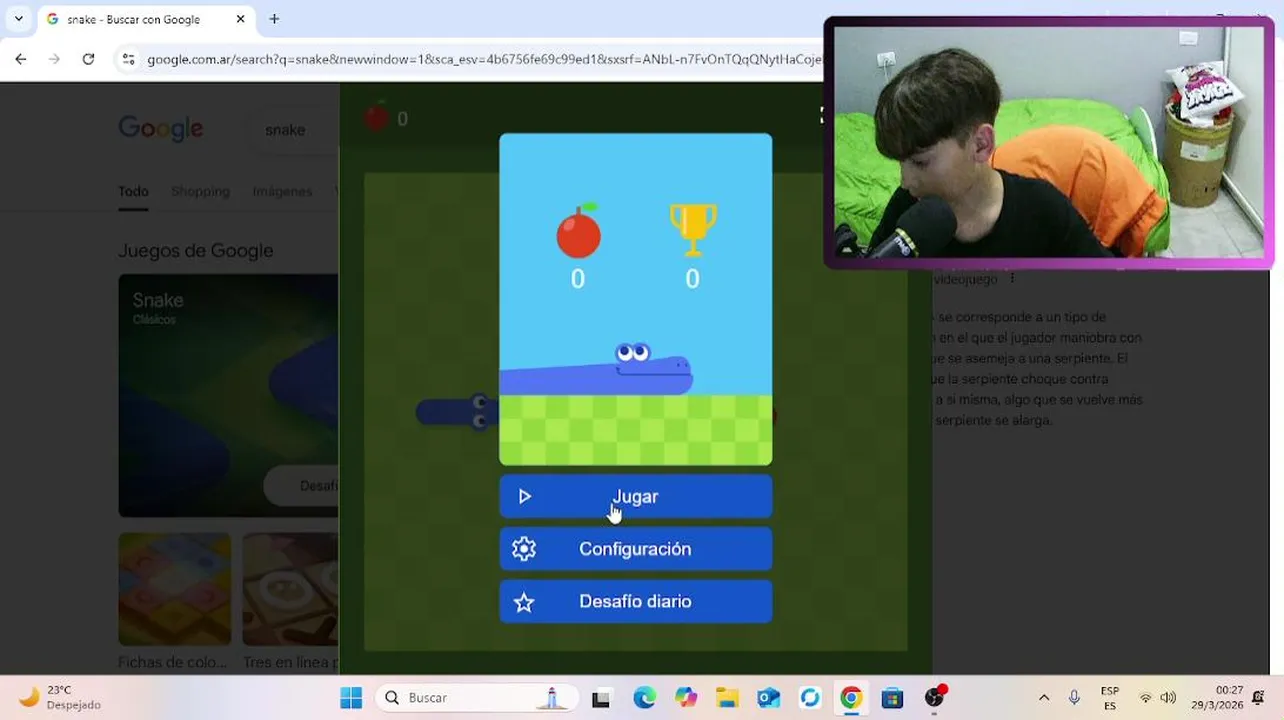Image resolution: width=1284 pixels, height=720 pixels.
Task: Open the Configuración settings button
Action: 635,549
